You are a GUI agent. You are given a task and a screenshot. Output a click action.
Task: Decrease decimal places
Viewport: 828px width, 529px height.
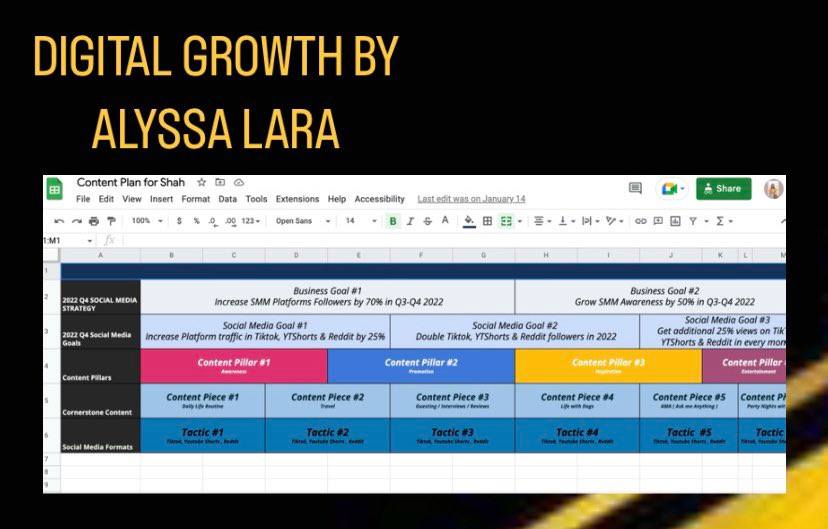click(212, 221)
